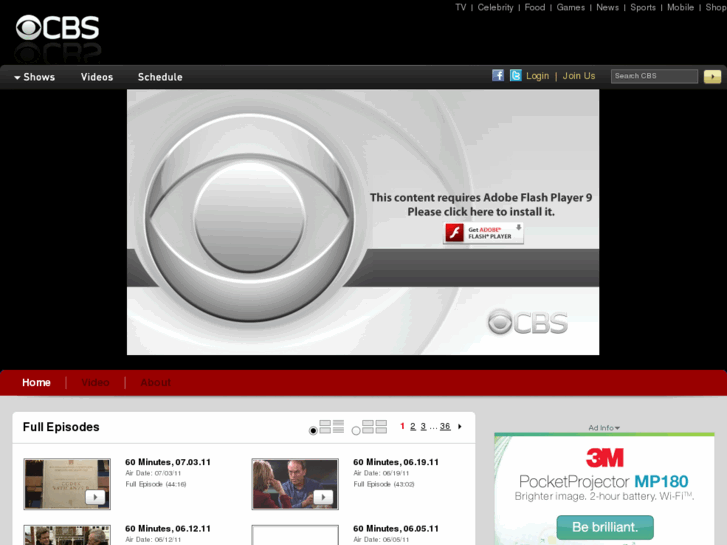Click the grid layout view icon
Image resolution: width=727 pixels, height=545 pixels.
(x=375, y=427)
